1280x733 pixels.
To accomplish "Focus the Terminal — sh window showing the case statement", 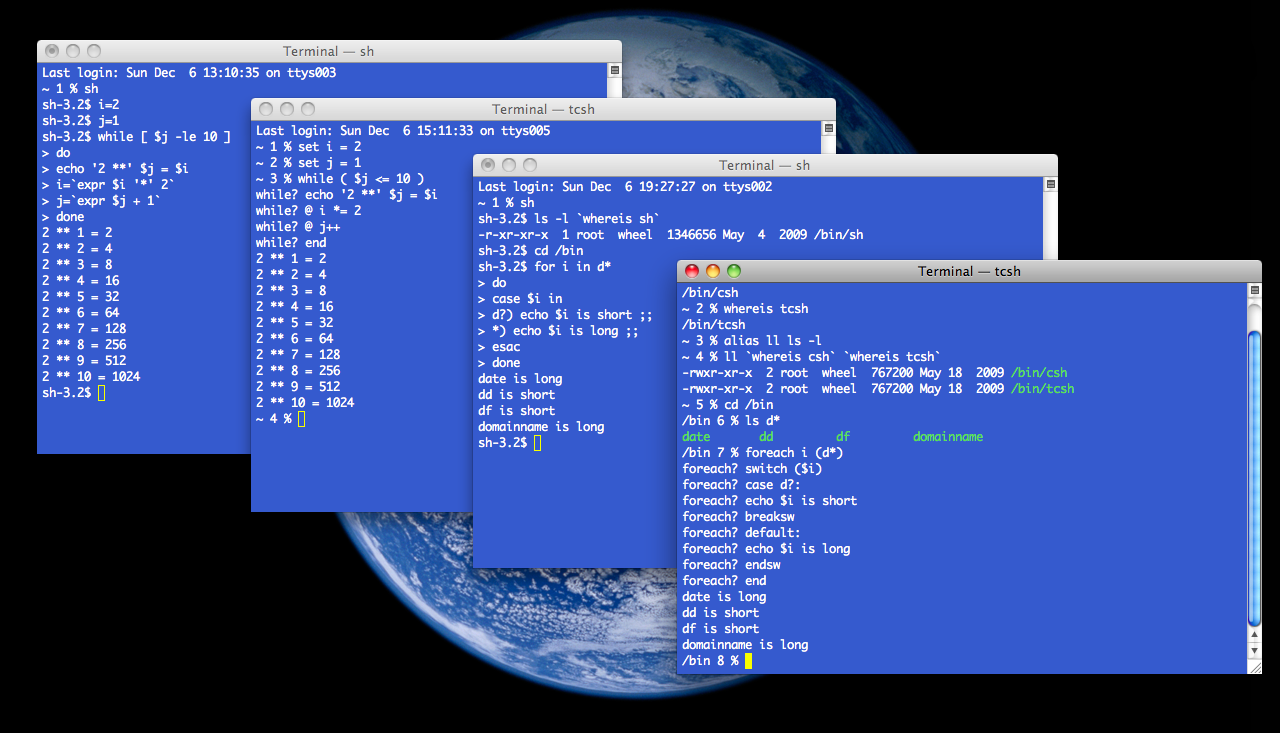I will [763, 164].
